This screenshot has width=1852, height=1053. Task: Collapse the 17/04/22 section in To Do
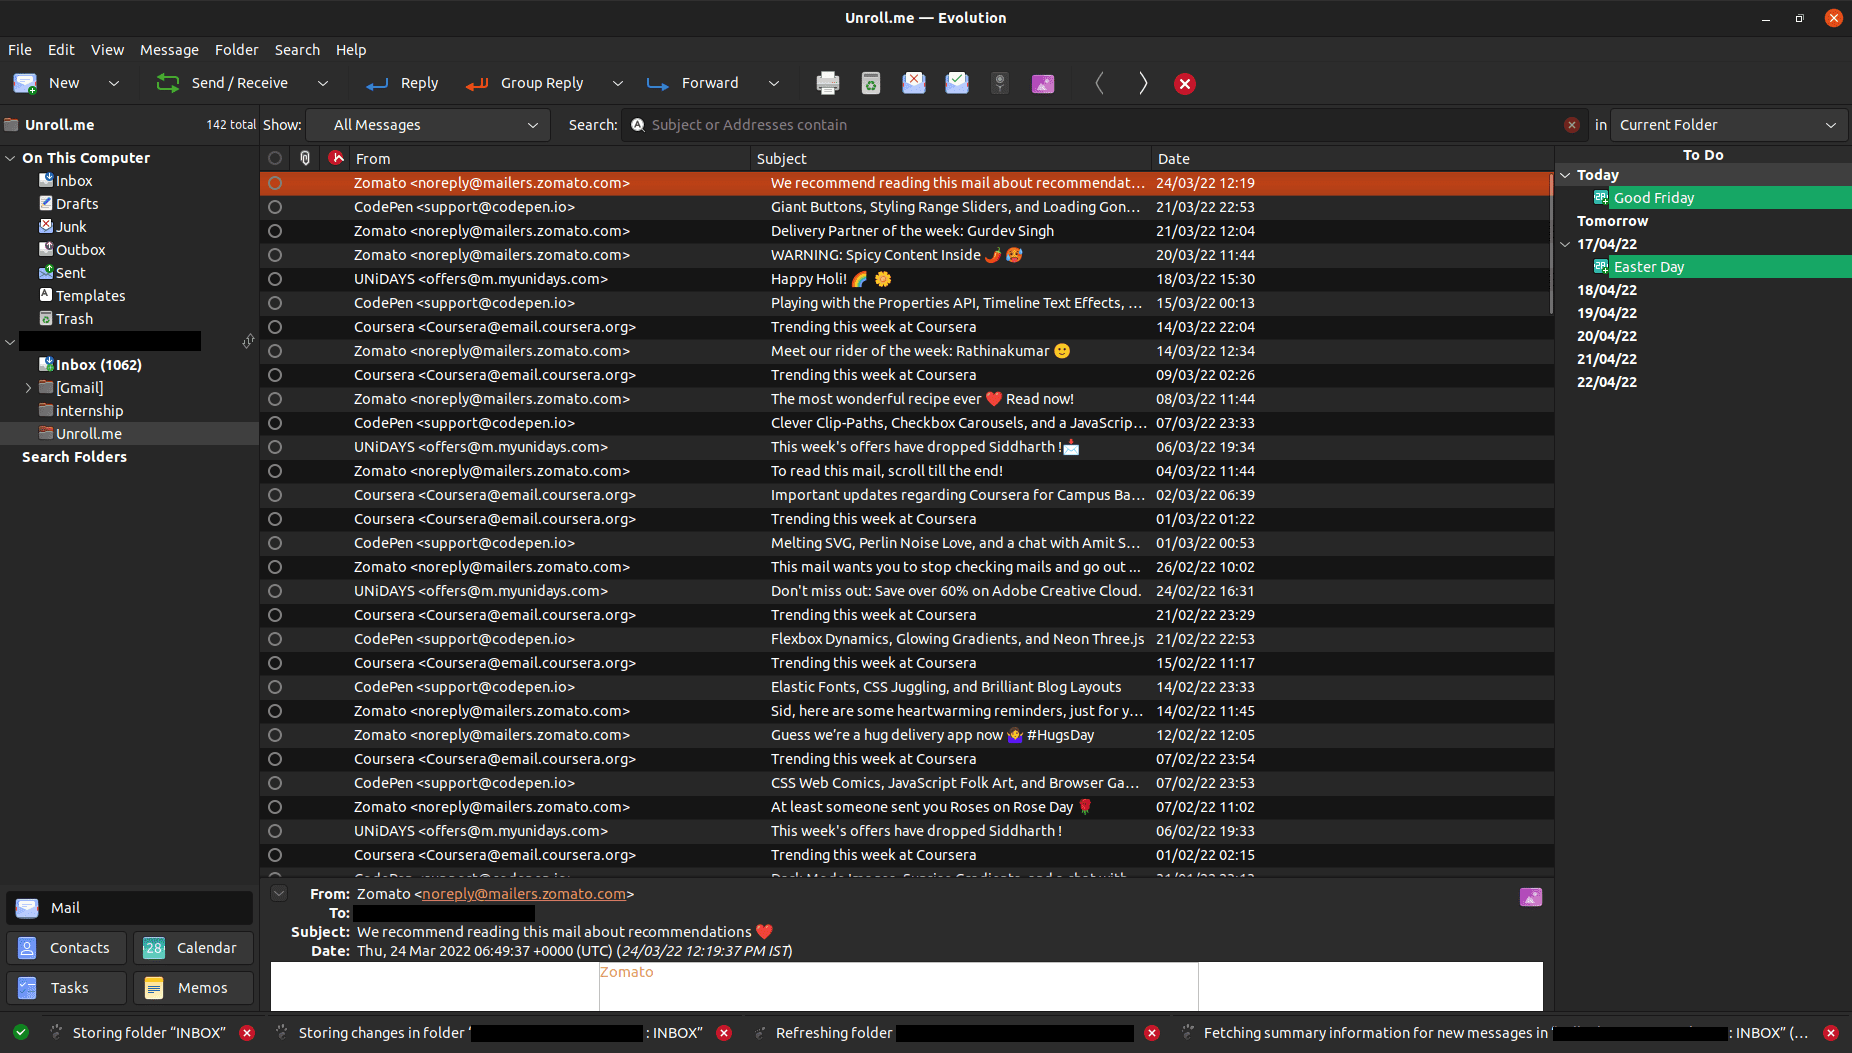click(x=1565, y=244)
